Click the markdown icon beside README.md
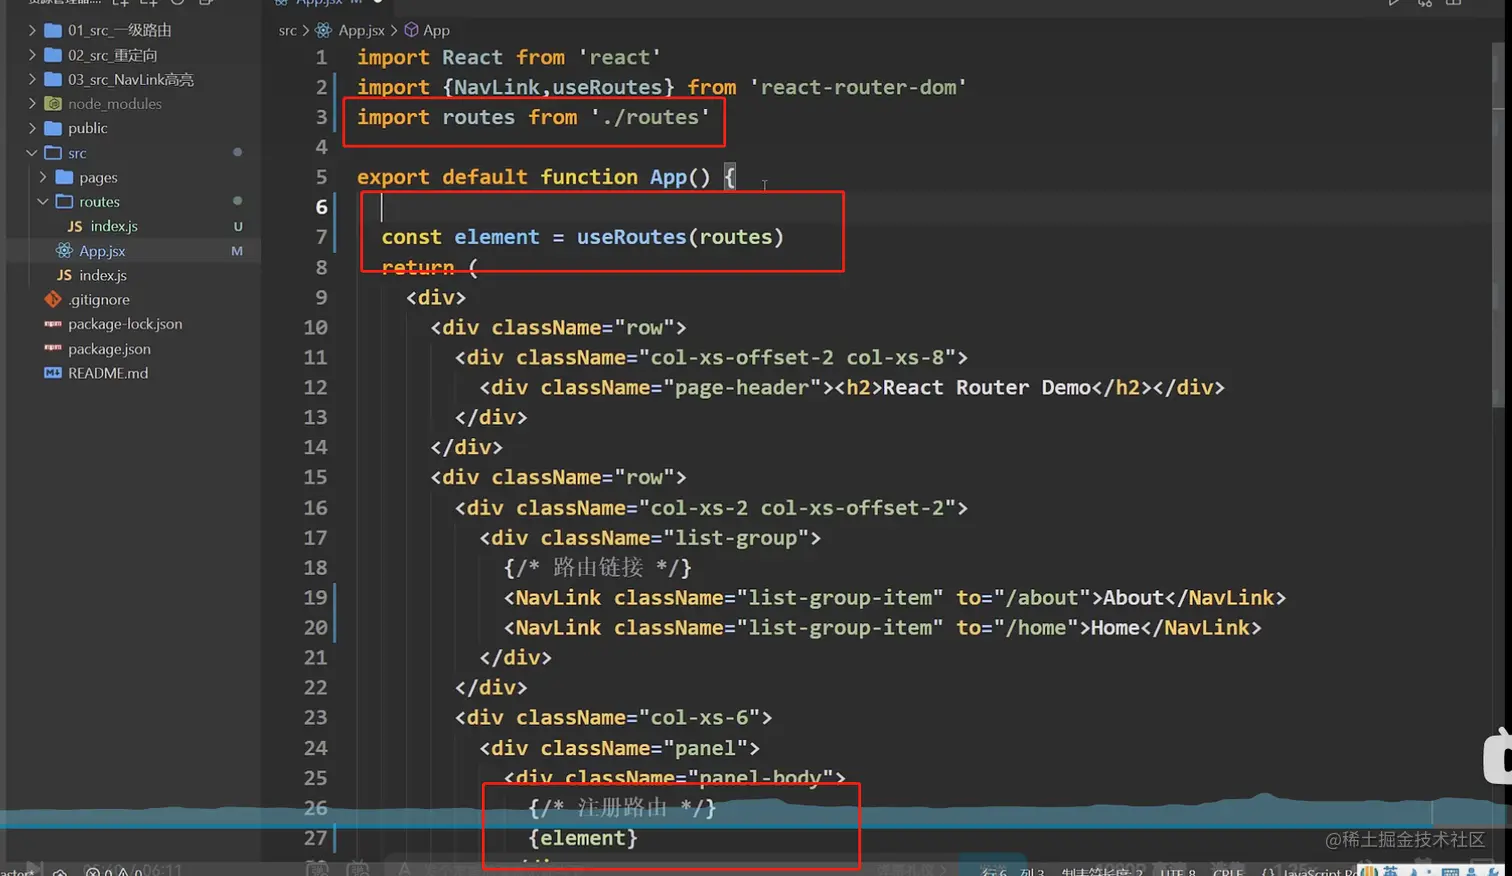 tap(53, 373)
